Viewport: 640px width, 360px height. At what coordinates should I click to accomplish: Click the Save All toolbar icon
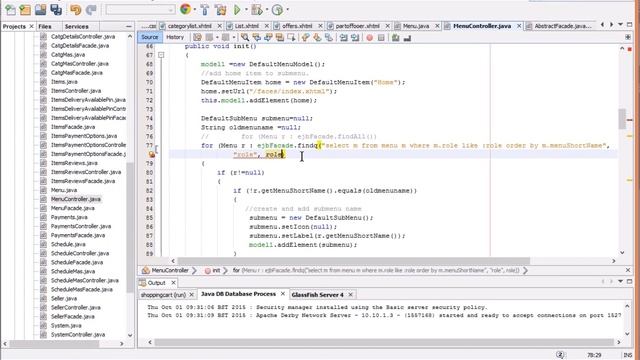[56, 9]
